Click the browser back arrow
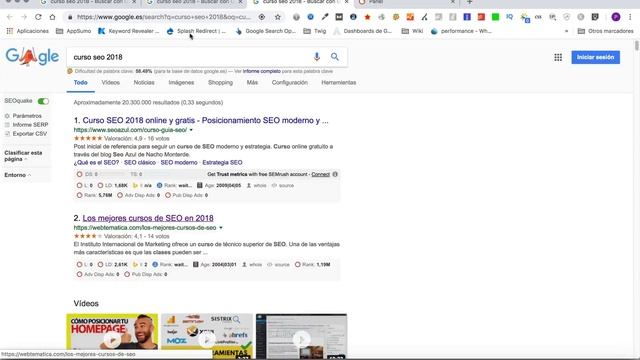This screenshot has width=640, height=360. pyautogui.click(x=9, y=17)
